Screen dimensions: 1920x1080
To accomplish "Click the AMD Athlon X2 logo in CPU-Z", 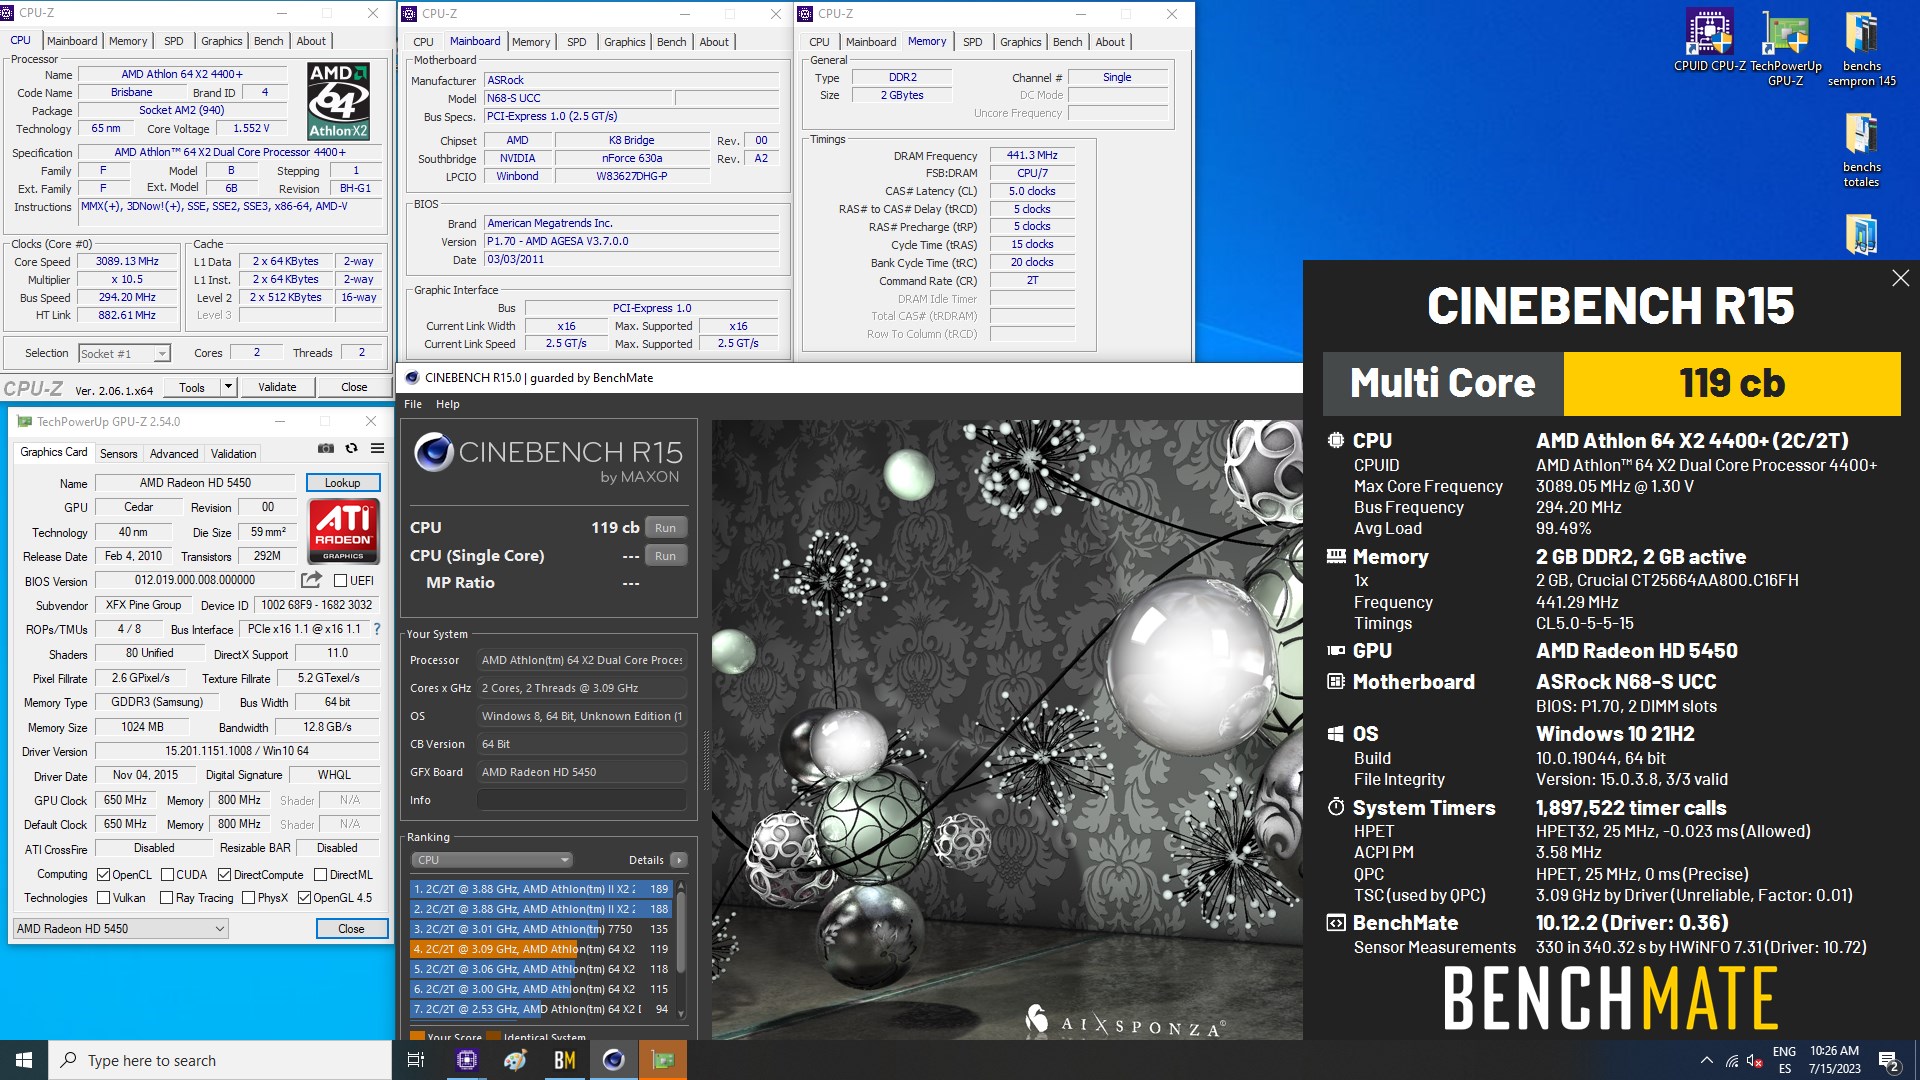I will [x=338, y=101].
